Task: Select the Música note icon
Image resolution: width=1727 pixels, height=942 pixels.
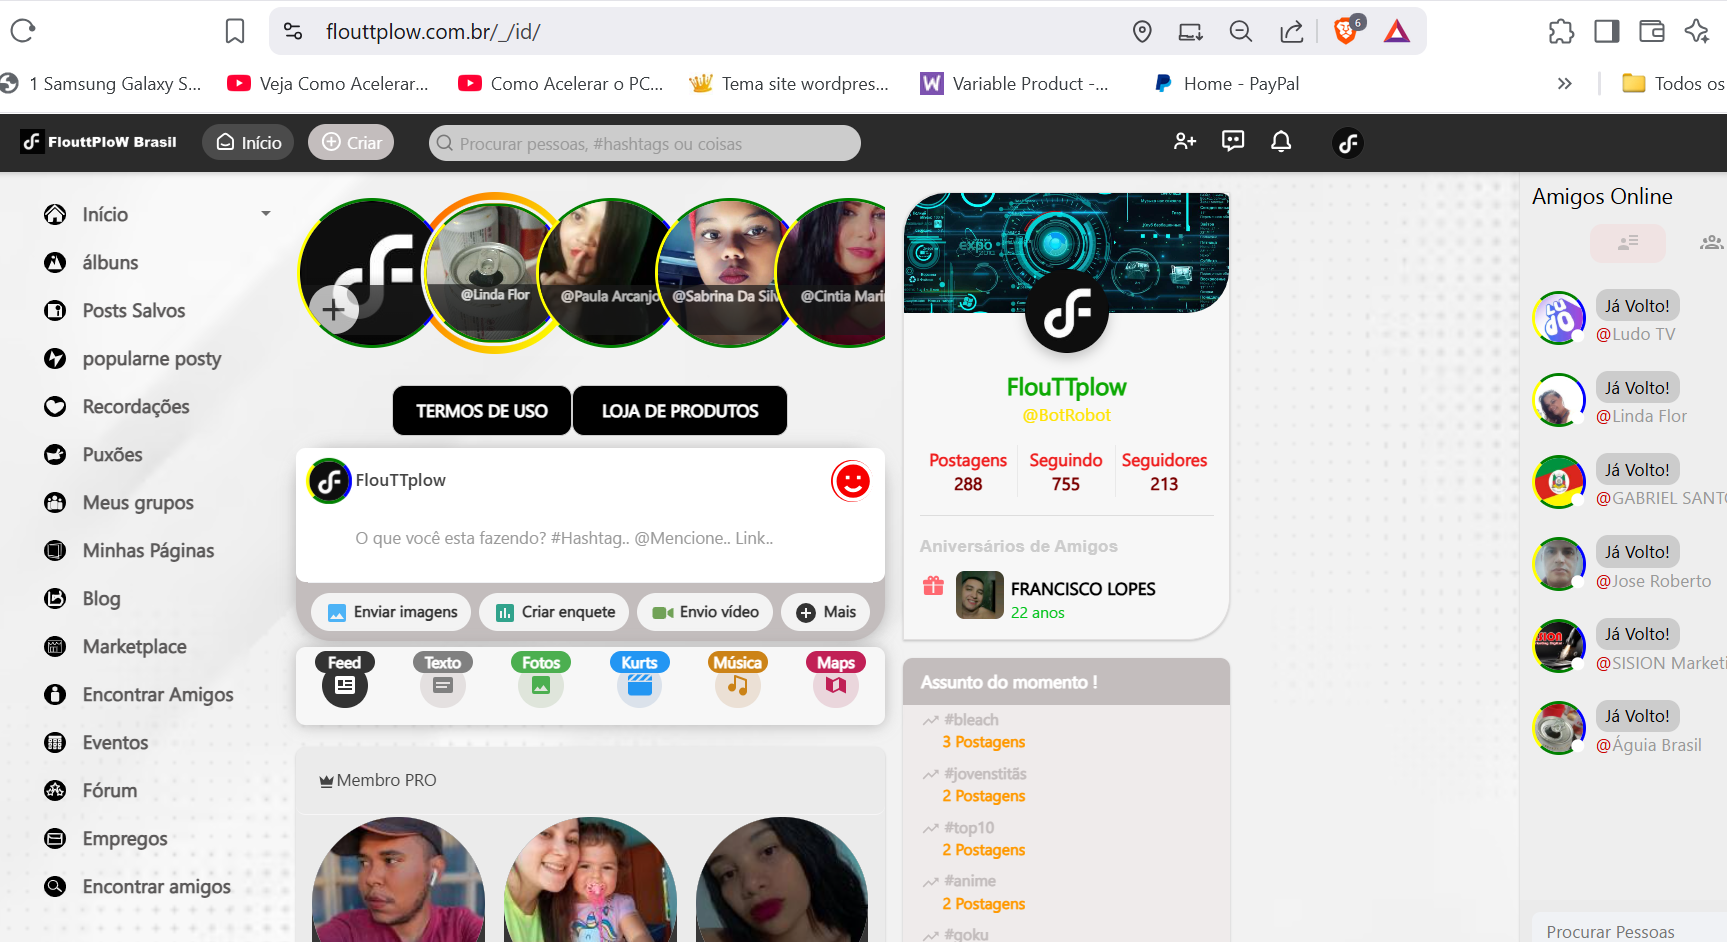Action: point(737,685)
